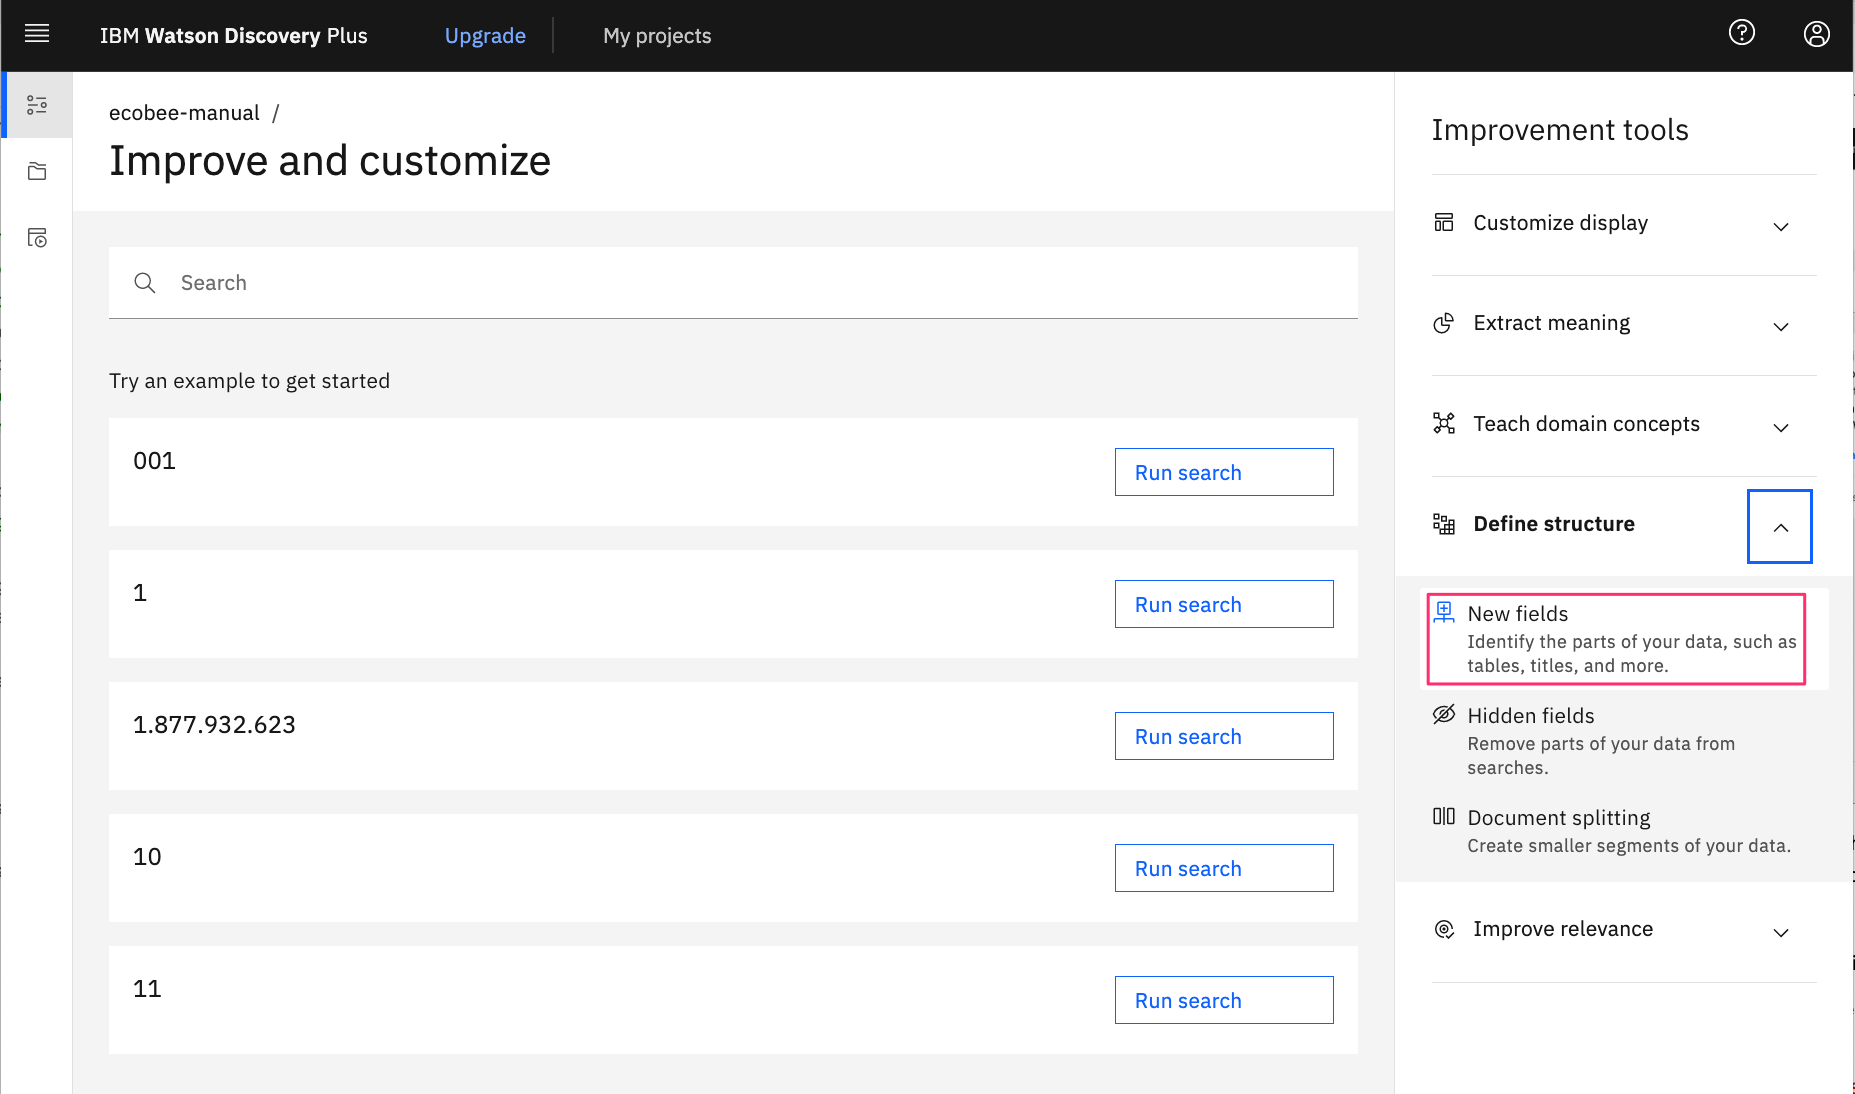The height and width of the screenshot is (1094, 1855).
Task: Click into the Search input field
Action: pyautogui.click(x=733, y=283)
